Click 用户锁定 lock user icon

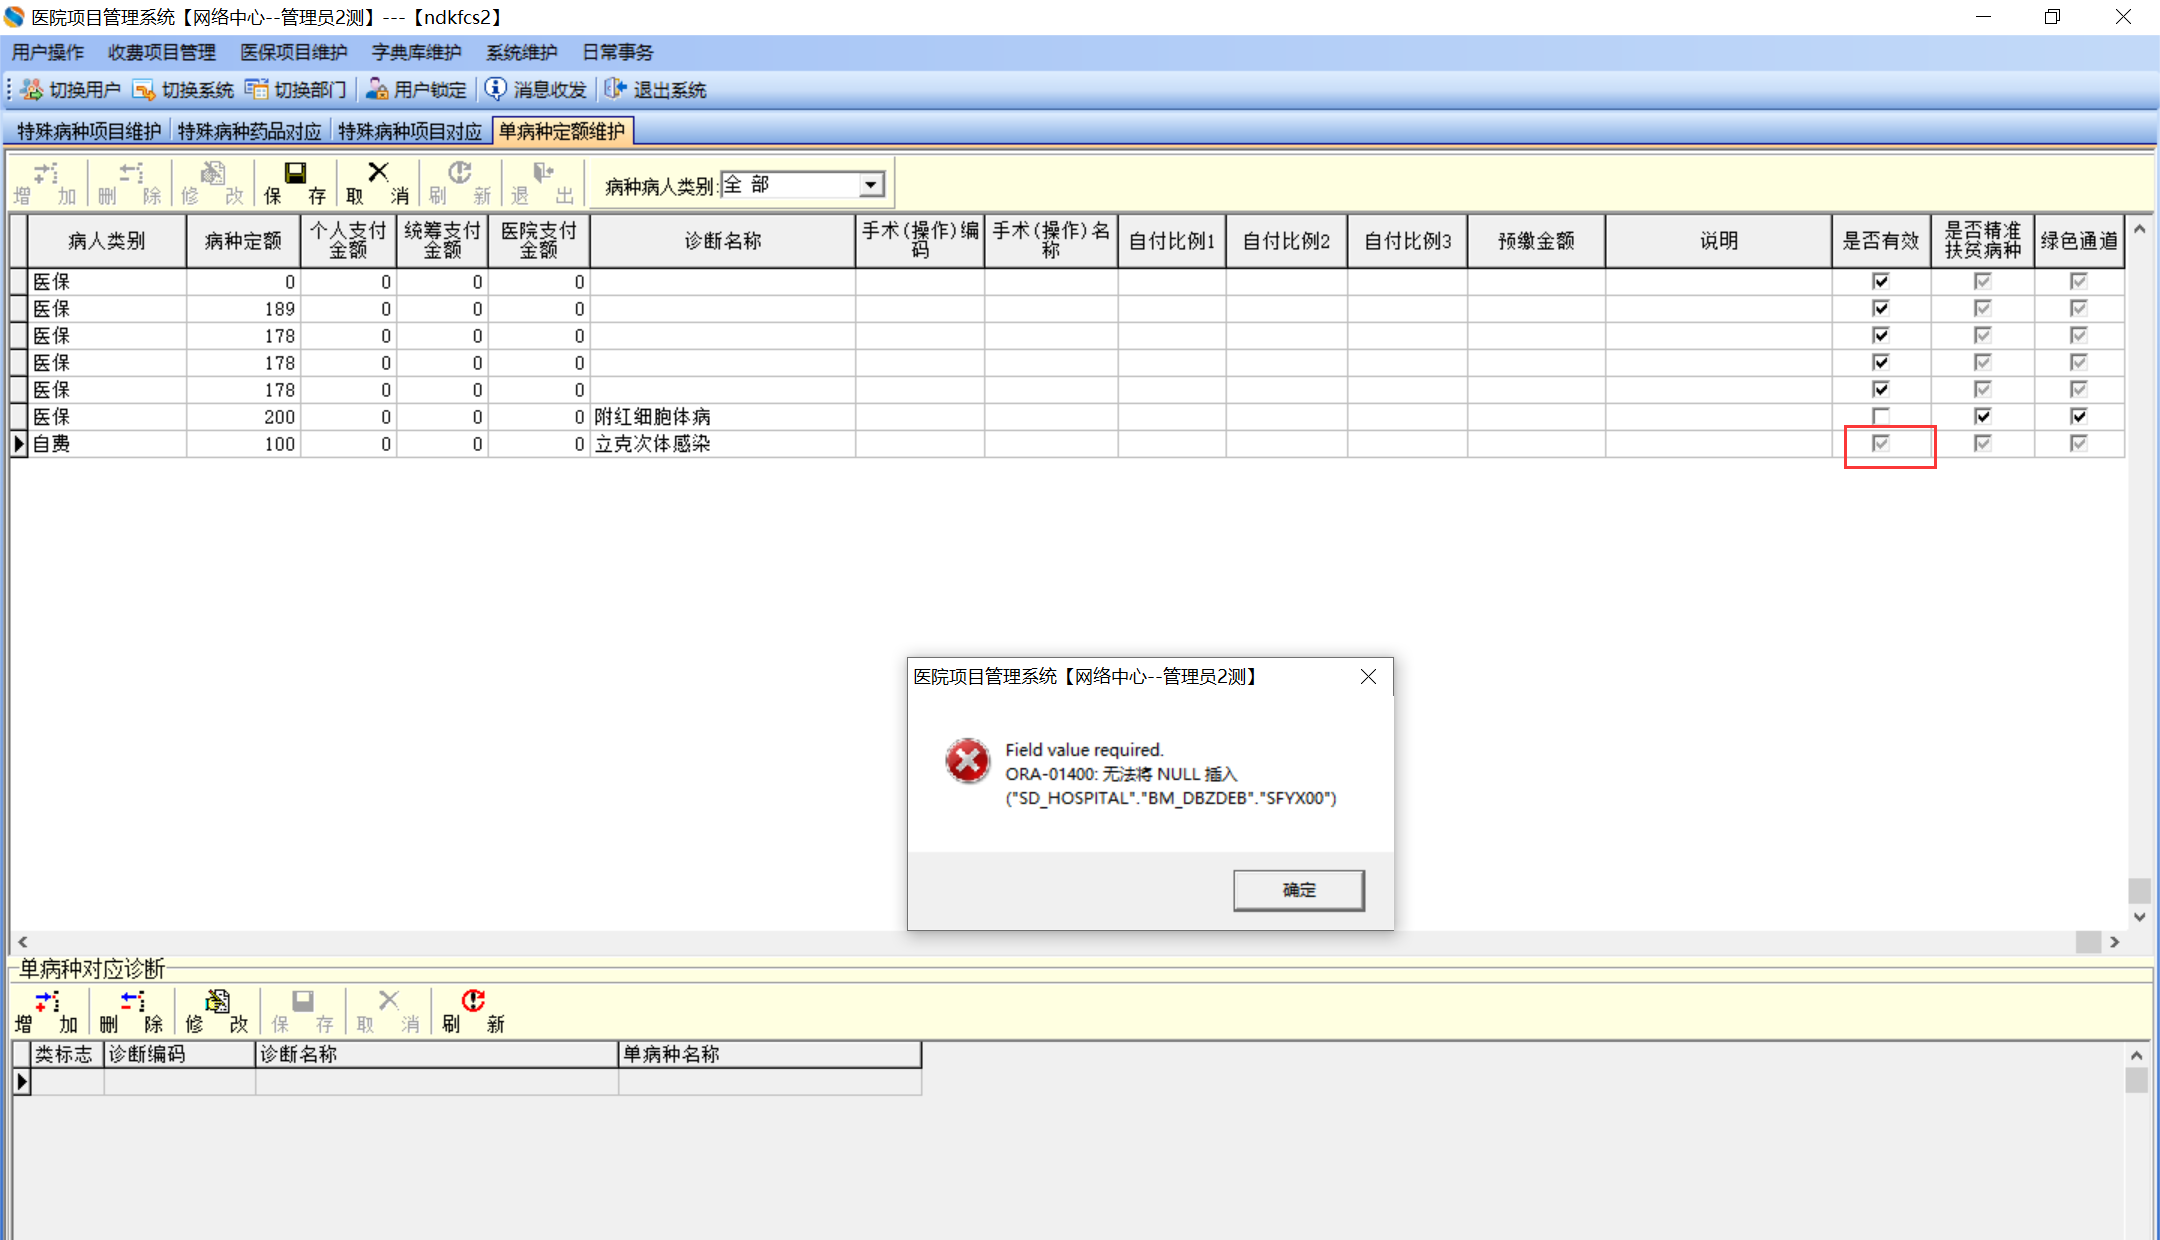pos(377,90)
